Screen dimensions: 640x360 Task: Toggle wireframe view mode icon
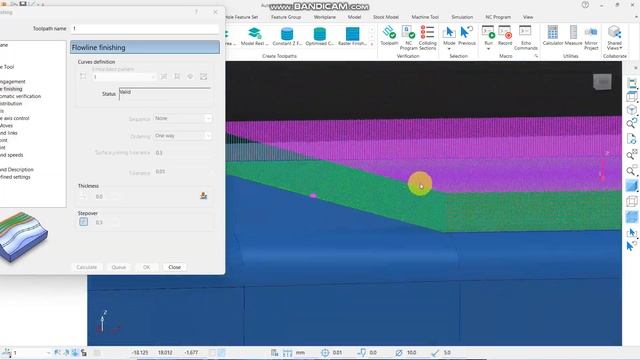coord(631,201)
